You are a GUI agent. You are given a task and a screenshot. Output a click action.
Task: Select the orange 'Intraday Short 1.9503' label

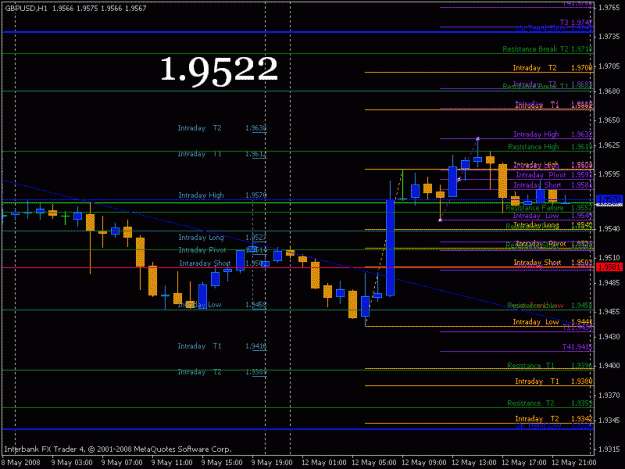(553, 262)
